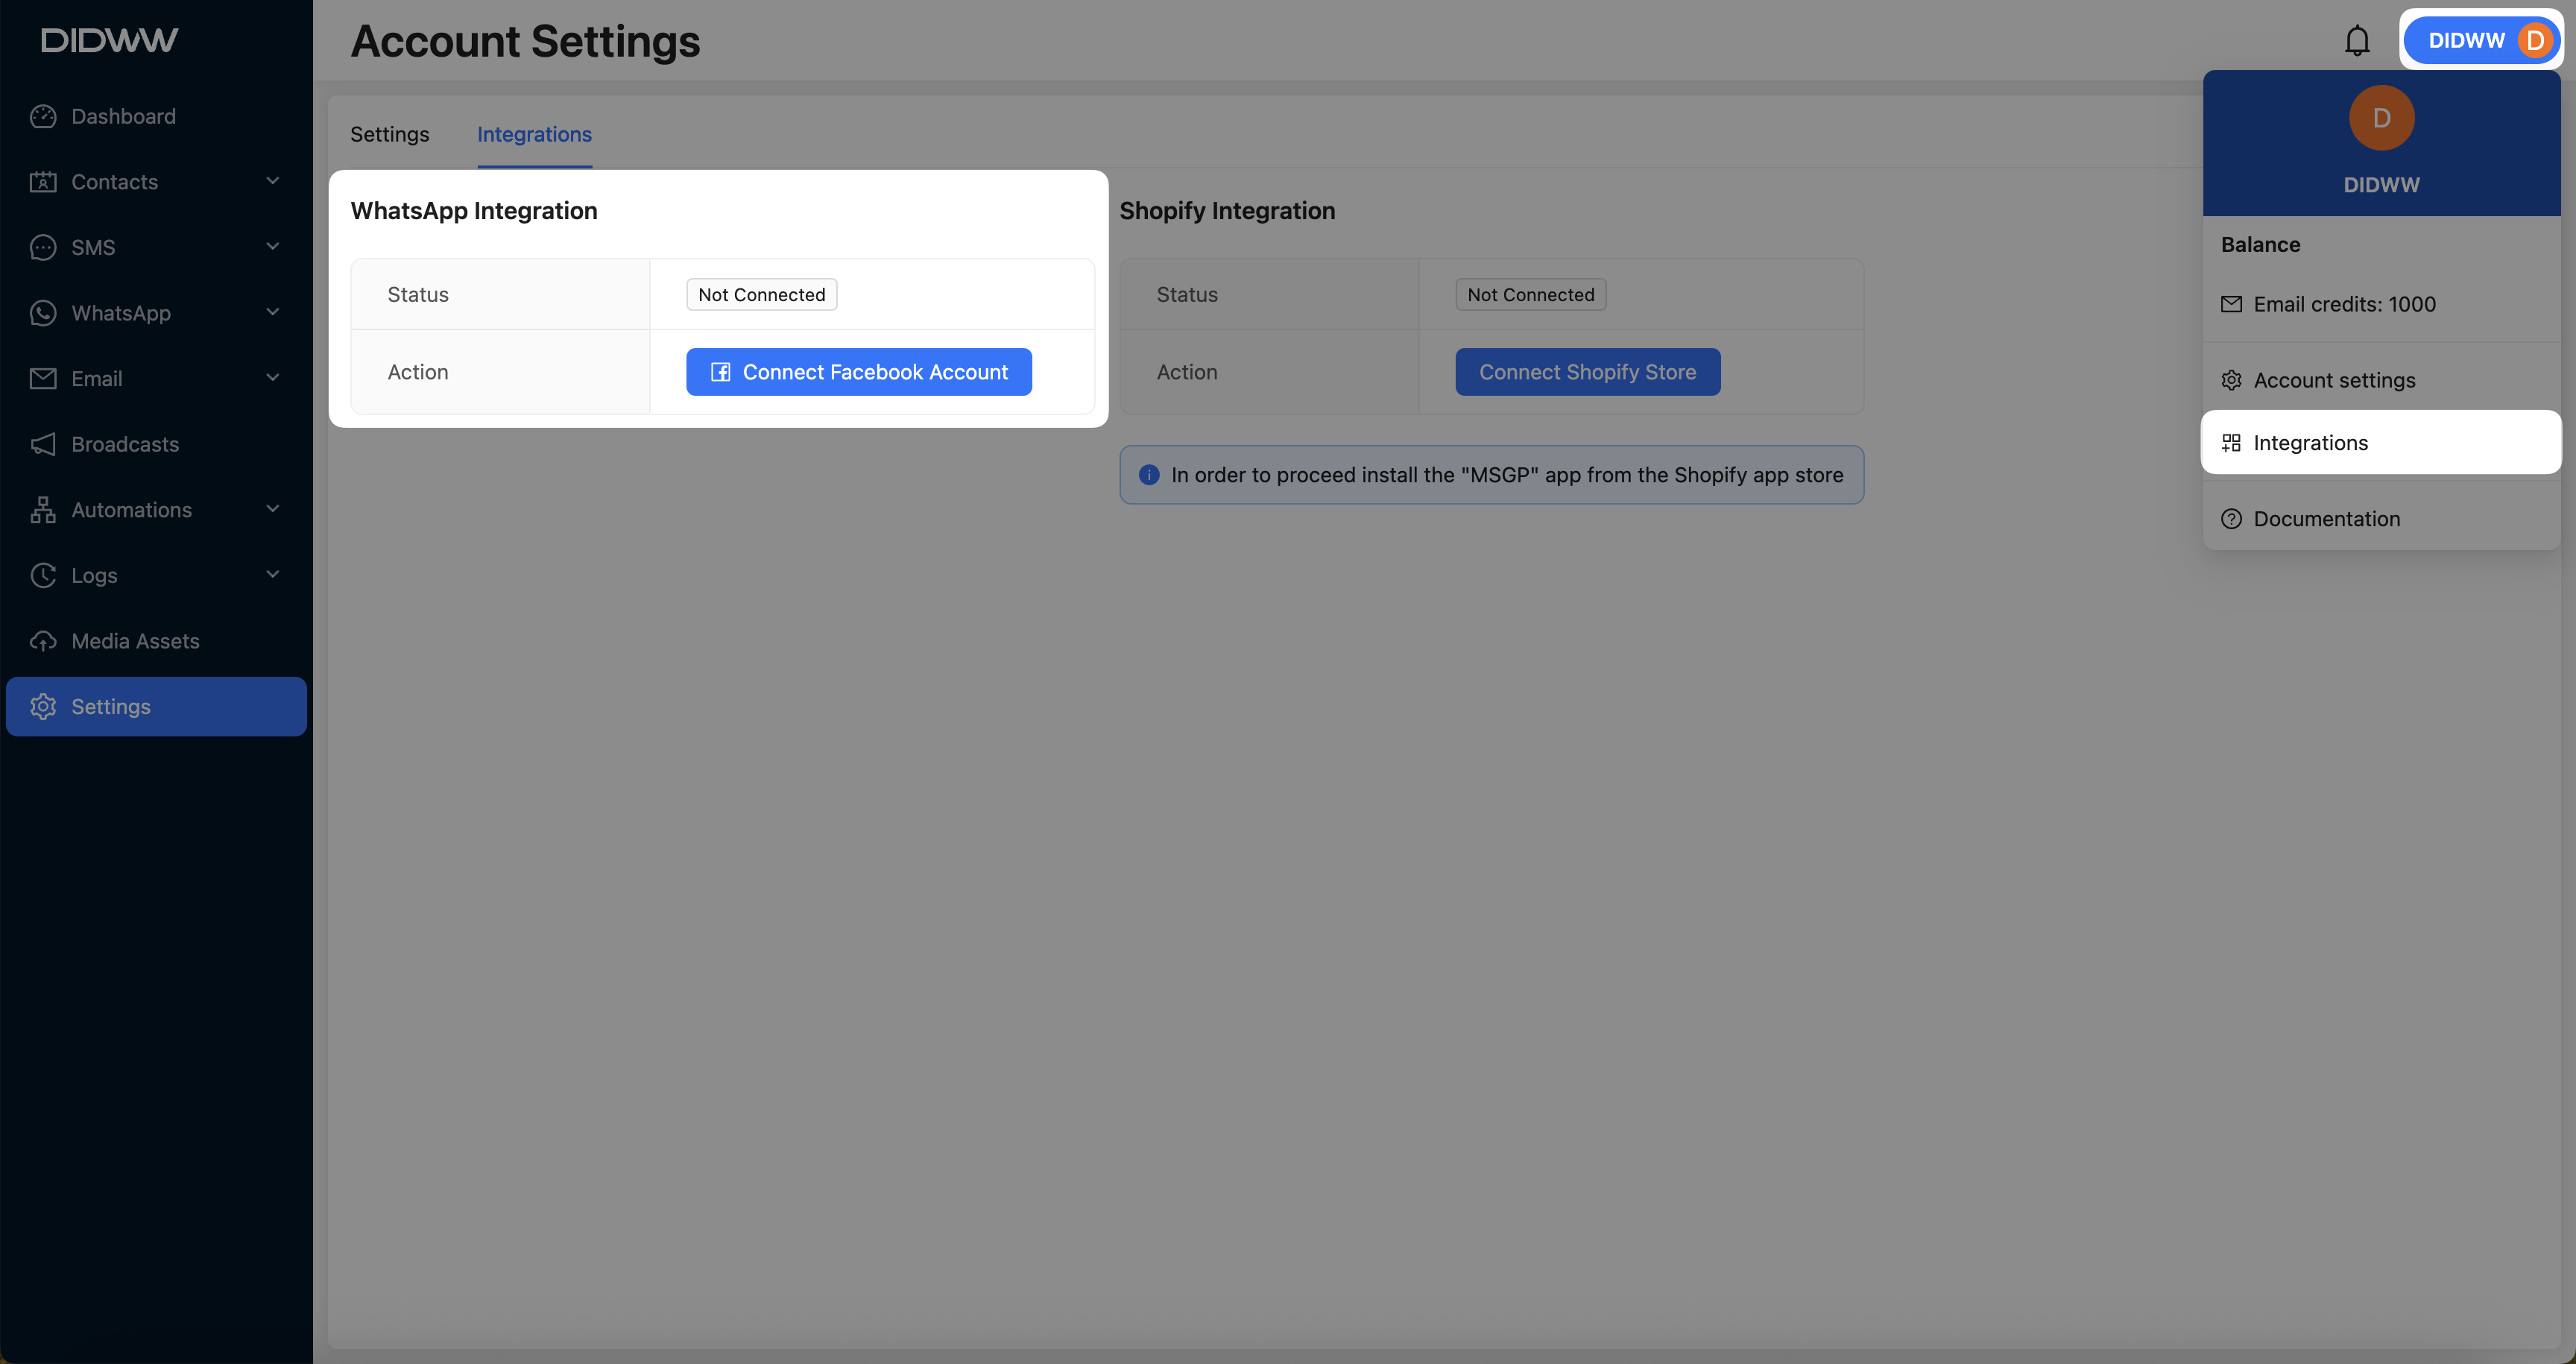
Task: Click the Balance heading
Action: [x=2260, y=245]
